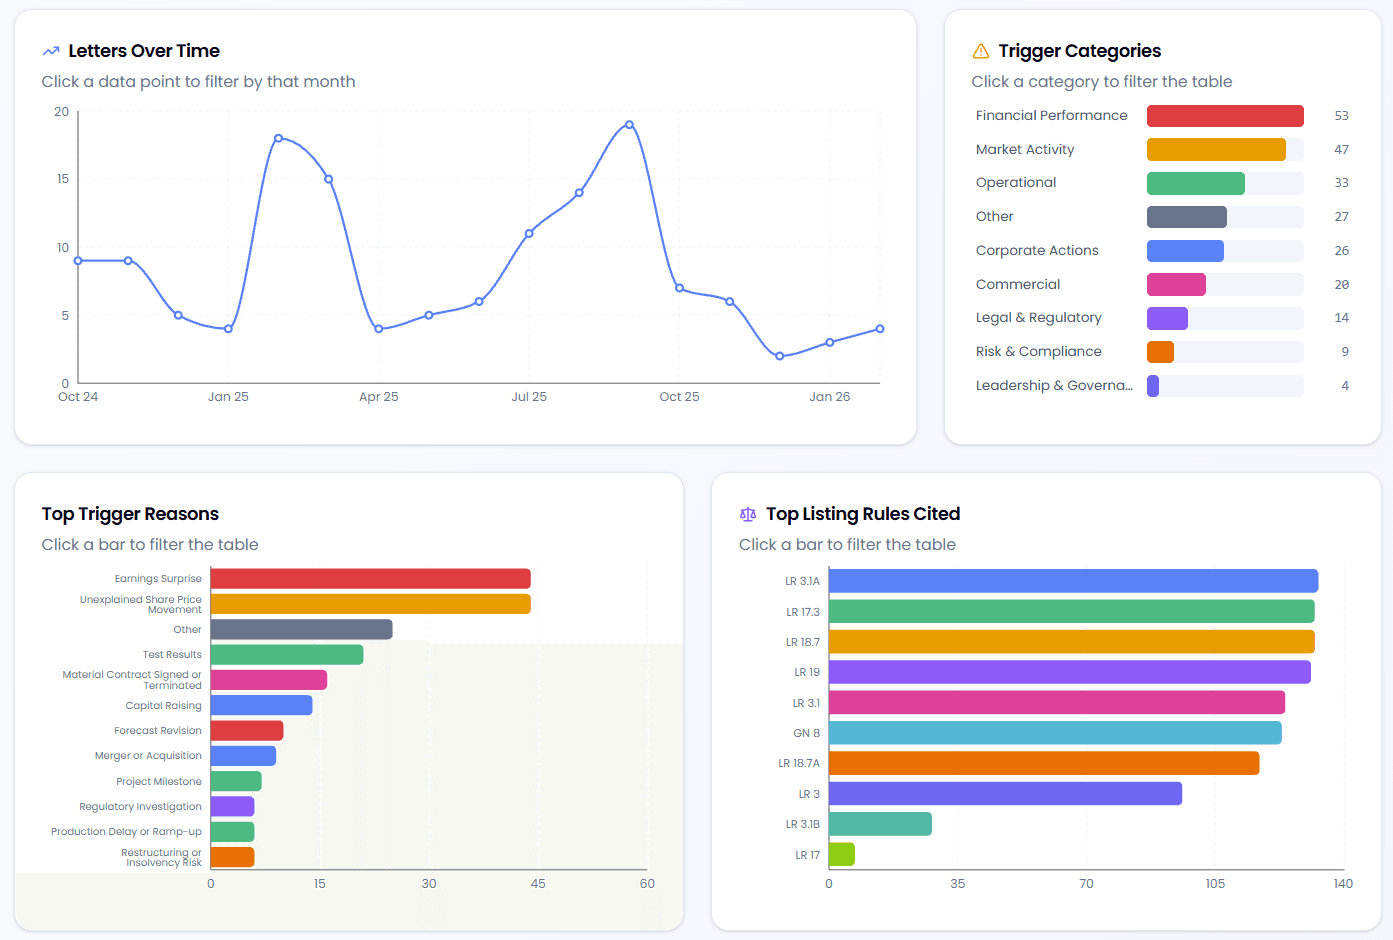Click the Leadership & Governance category label
Viewport: 1393px width, 940px height.
click(1053, 386)
